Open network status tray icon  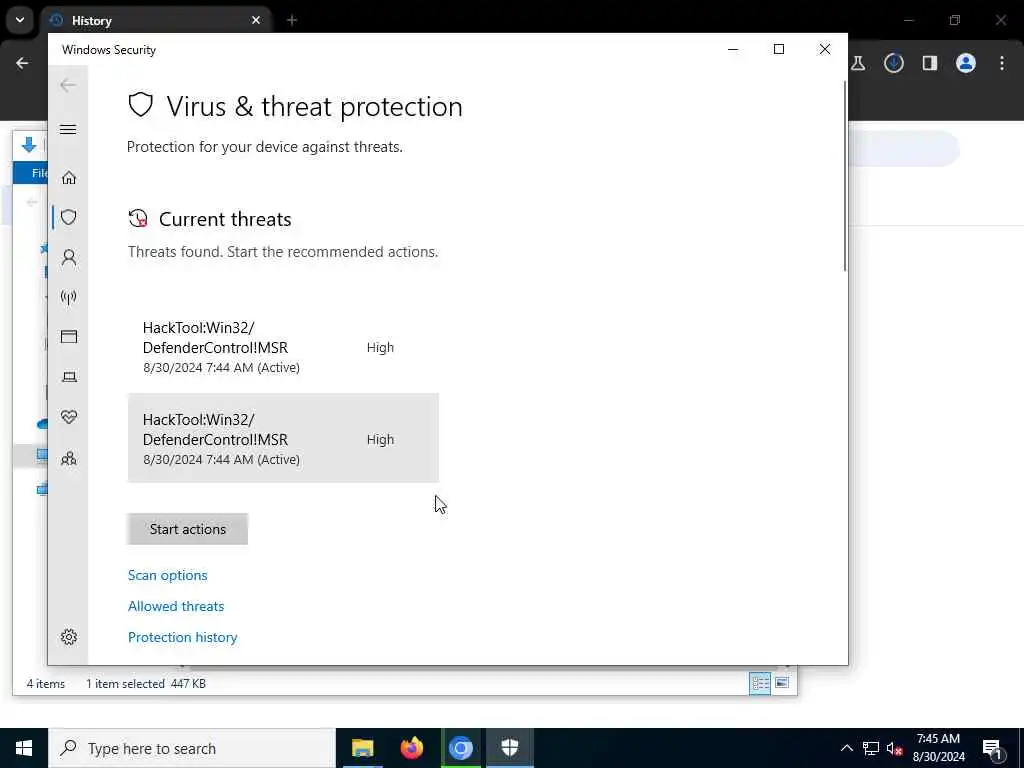(871, 748)
